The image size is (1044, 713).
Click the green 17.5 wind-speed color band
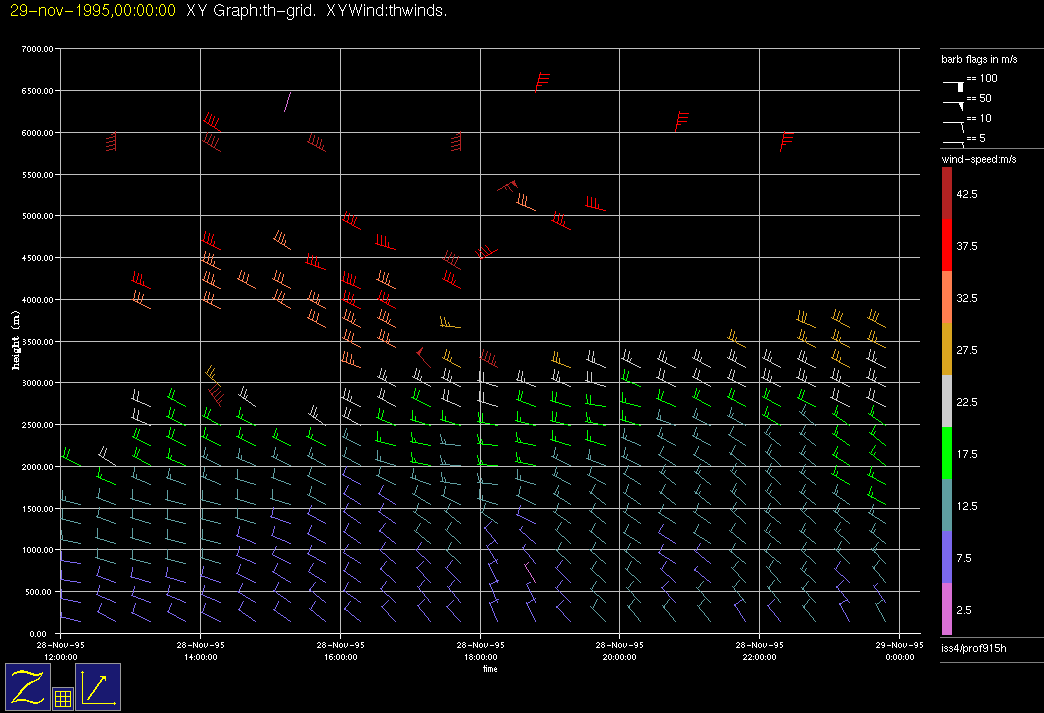tap(947, 453)
